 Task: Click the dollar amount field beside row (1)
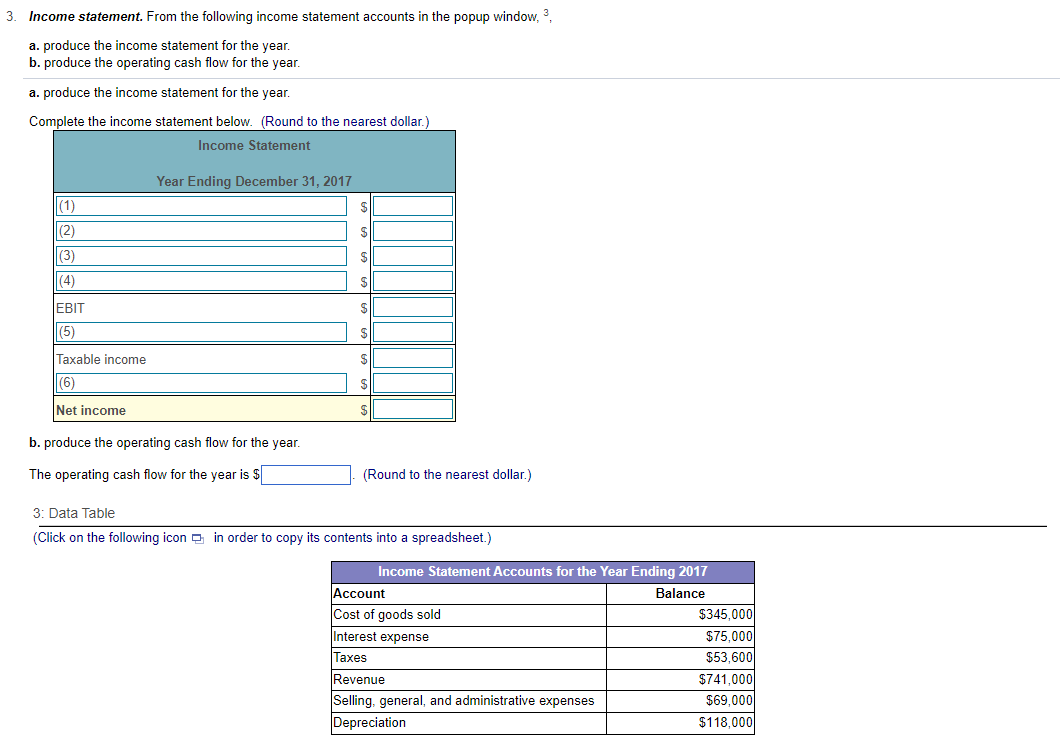[x=412, y=205]
